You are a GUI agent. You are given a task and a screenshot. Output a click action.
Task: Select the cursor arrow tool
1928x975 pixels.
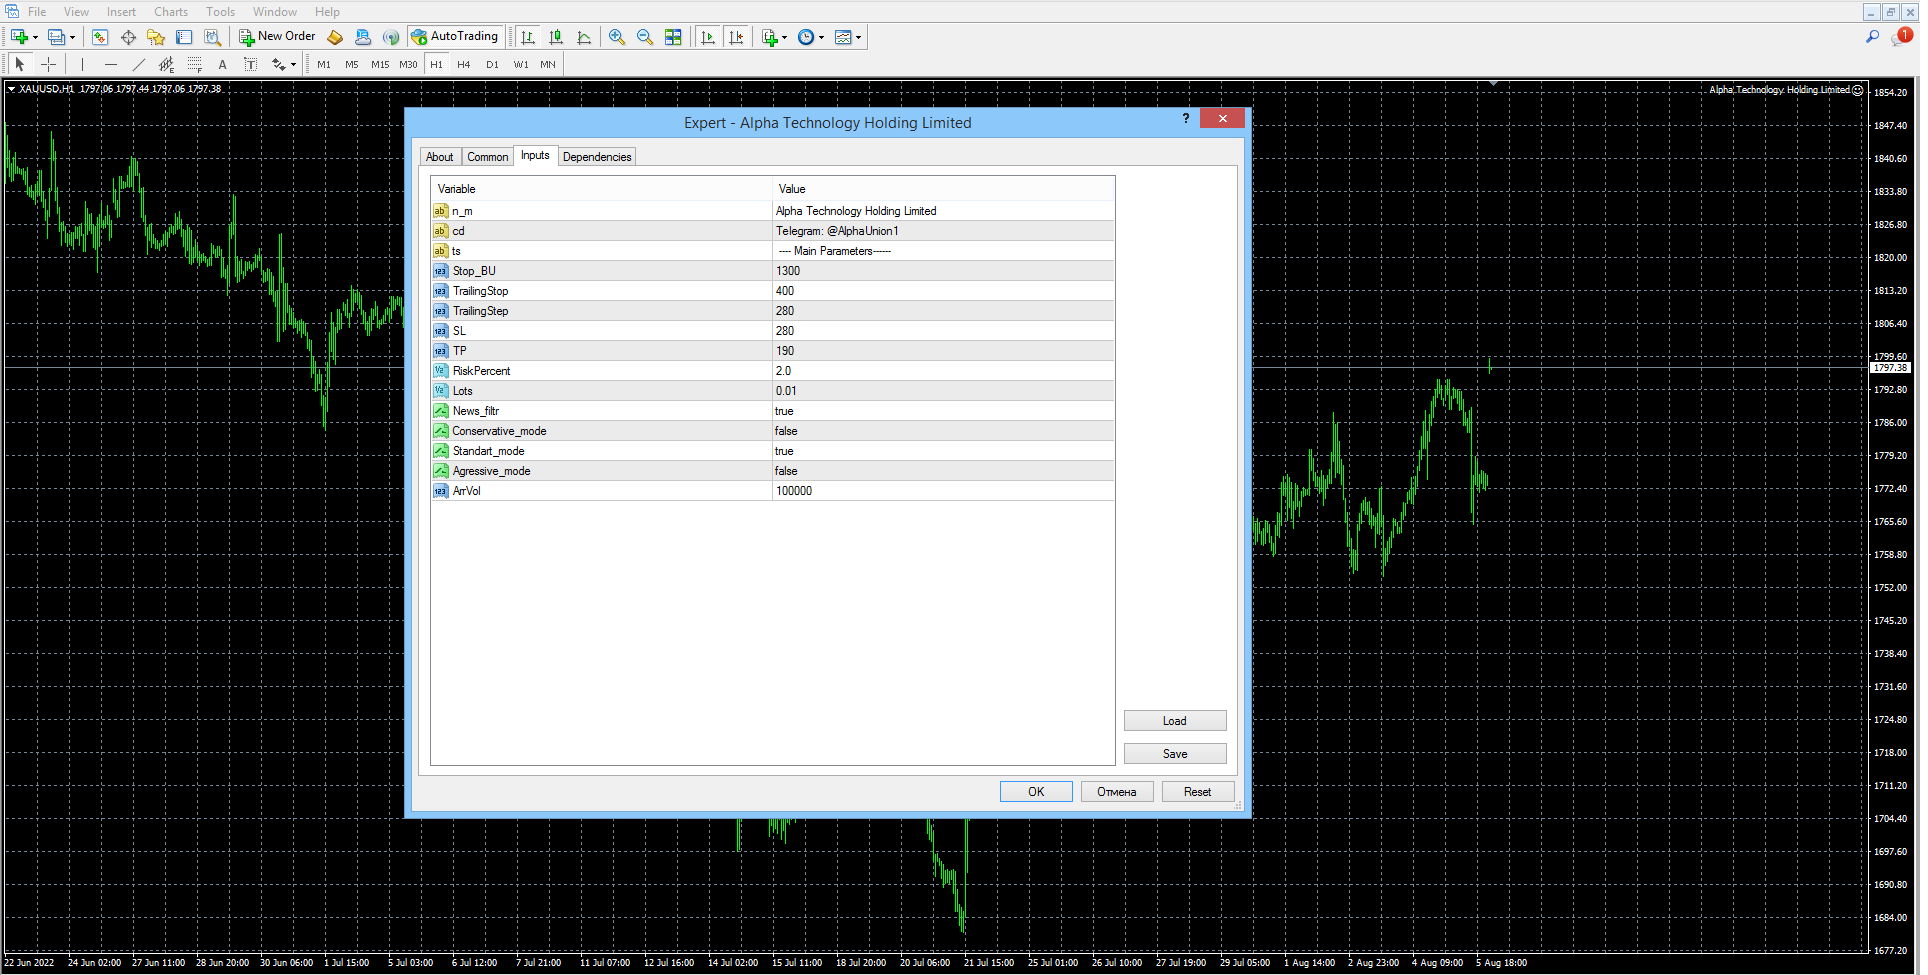(x=19, y=64)
